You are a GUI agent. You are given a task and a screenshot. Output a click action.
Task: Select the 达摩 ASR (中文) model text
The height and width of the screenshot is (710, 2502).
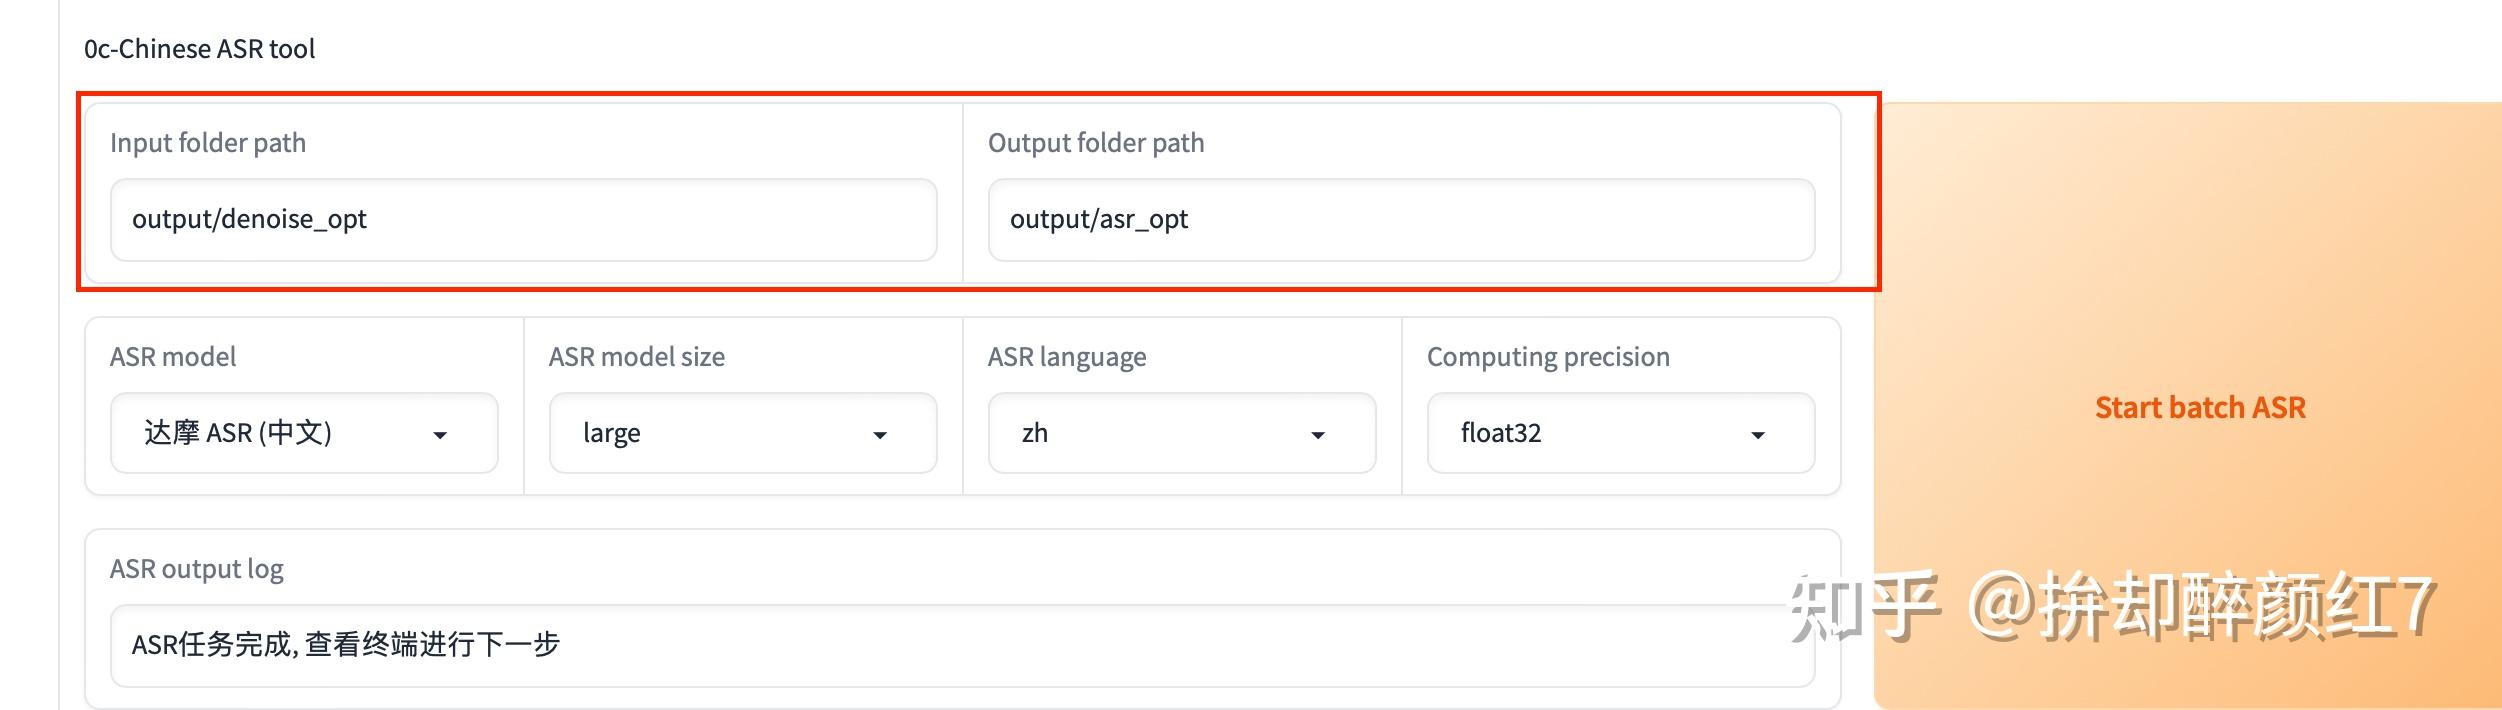coord(238,433)
